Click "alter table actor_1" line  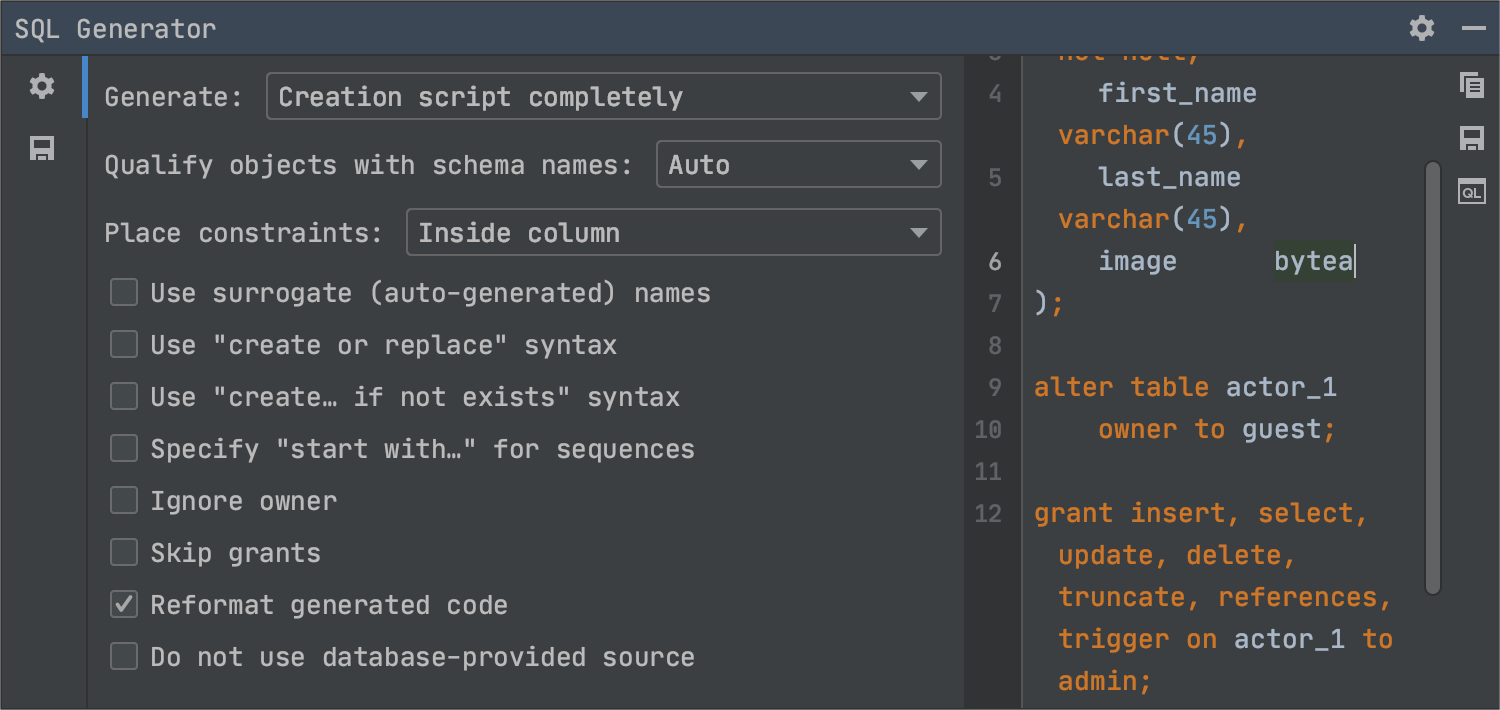click(x=1185, y=388)
